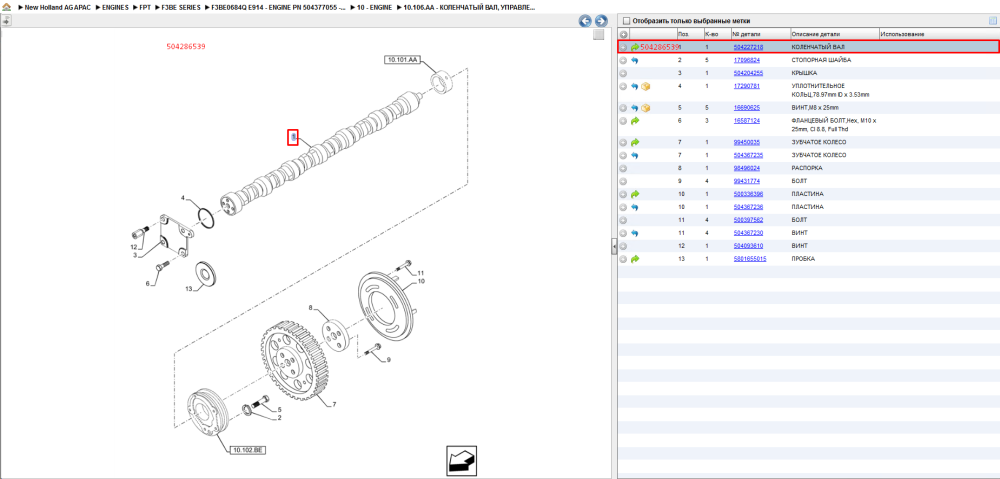
Task: Click the large return arrow icon under the diagram
Action: pyautogui.click(x=462, y=459)
